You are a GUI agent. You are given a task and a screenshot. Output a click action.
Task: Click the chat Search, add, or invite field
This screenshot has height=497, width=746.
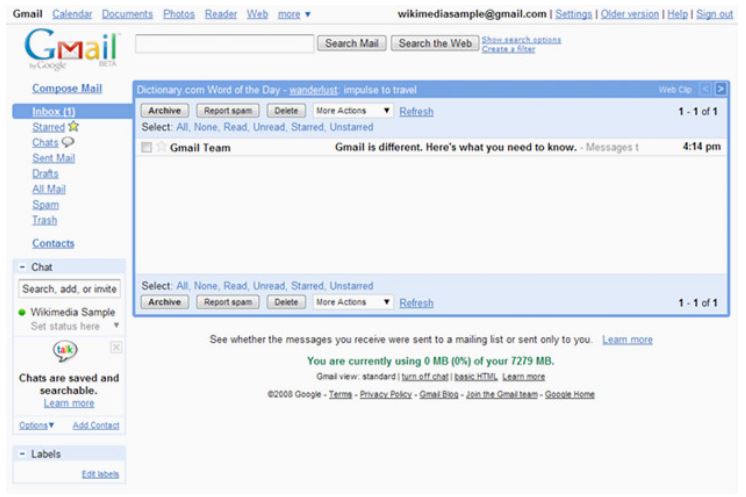70,290
